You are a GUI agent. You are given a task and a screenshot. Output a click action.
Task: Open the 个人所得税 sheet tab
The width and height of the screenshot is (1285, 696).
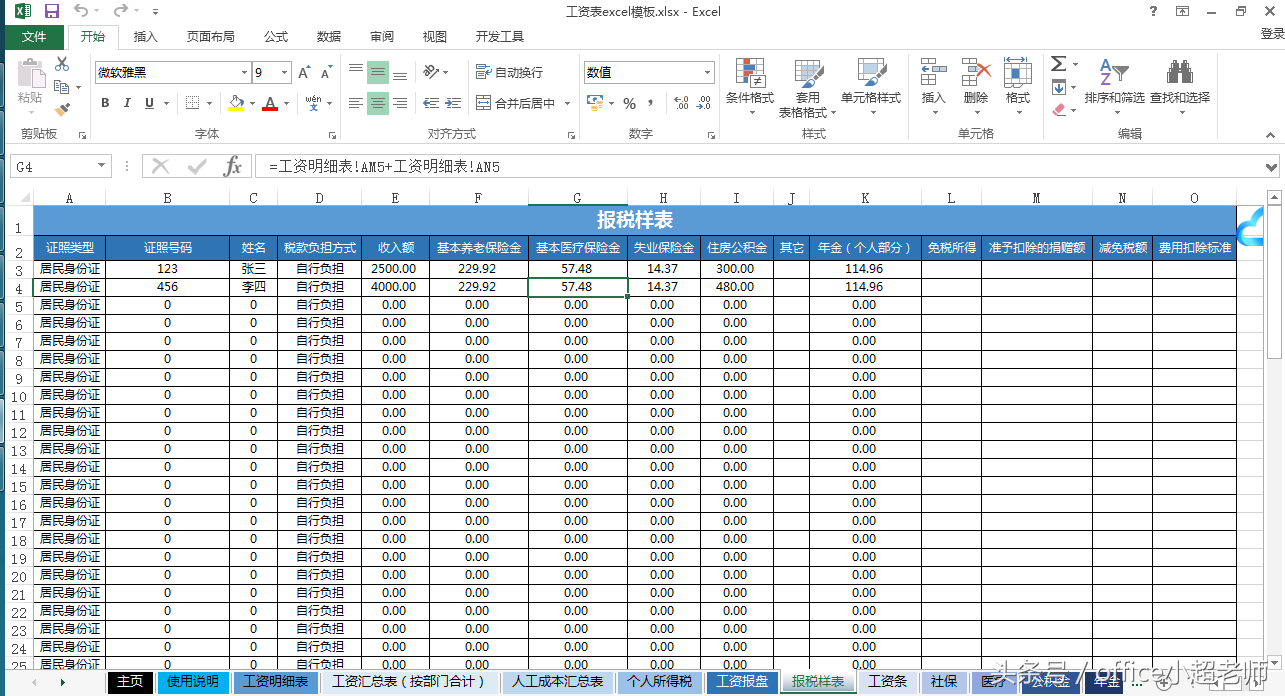(660, 682)
